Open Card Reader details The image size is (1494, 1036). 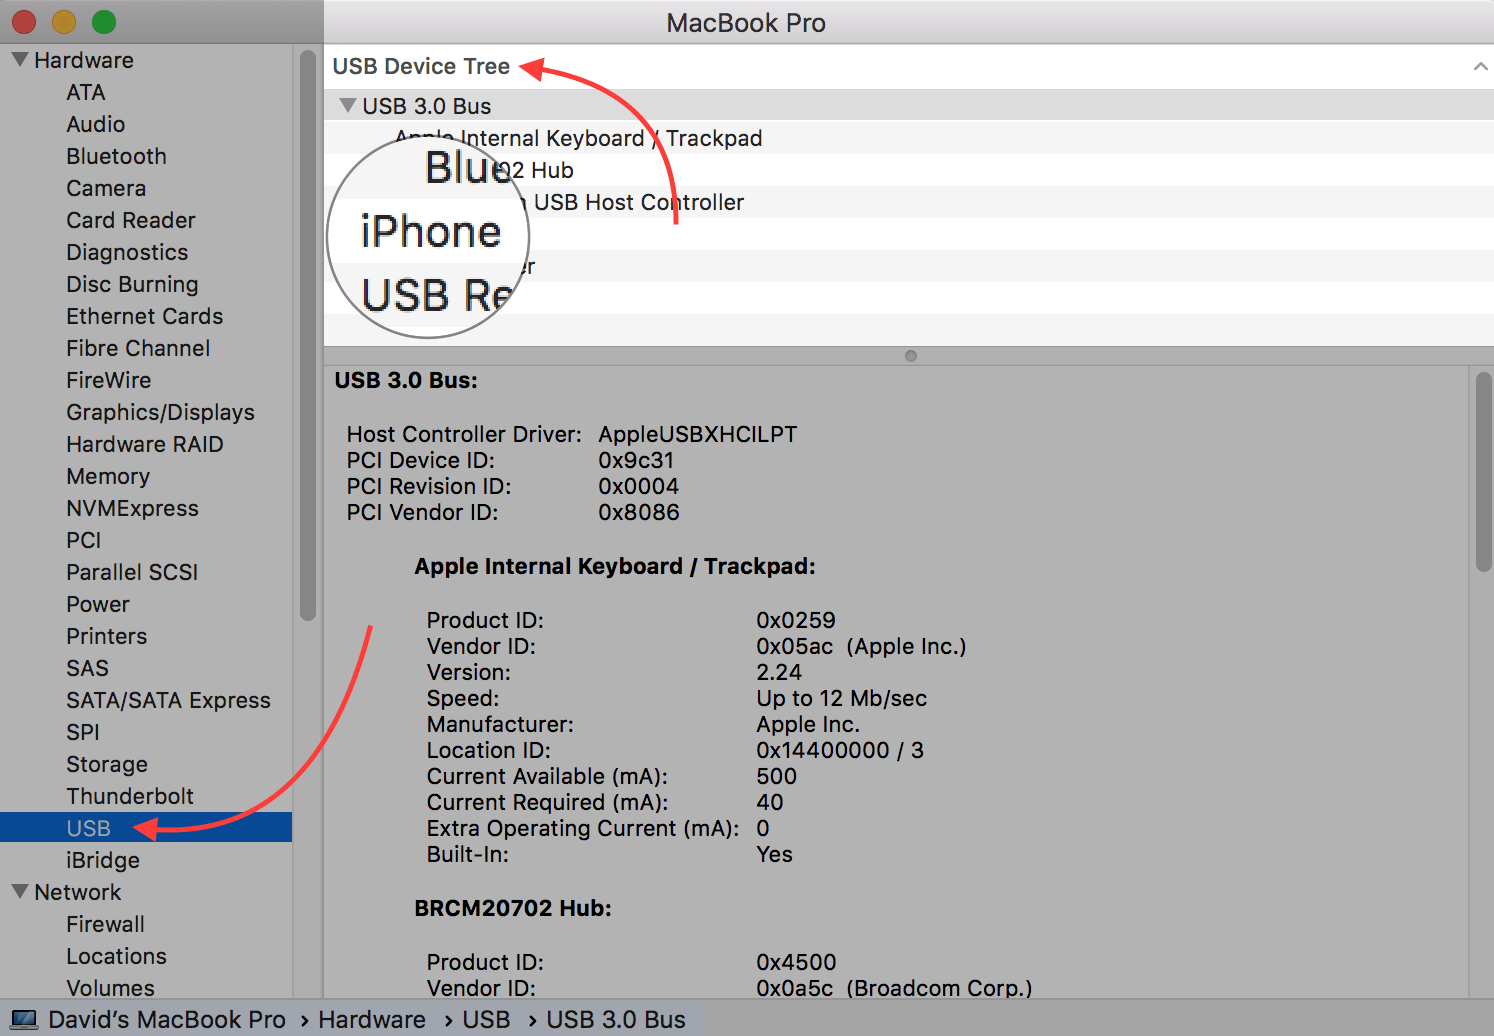coord(131,220)
